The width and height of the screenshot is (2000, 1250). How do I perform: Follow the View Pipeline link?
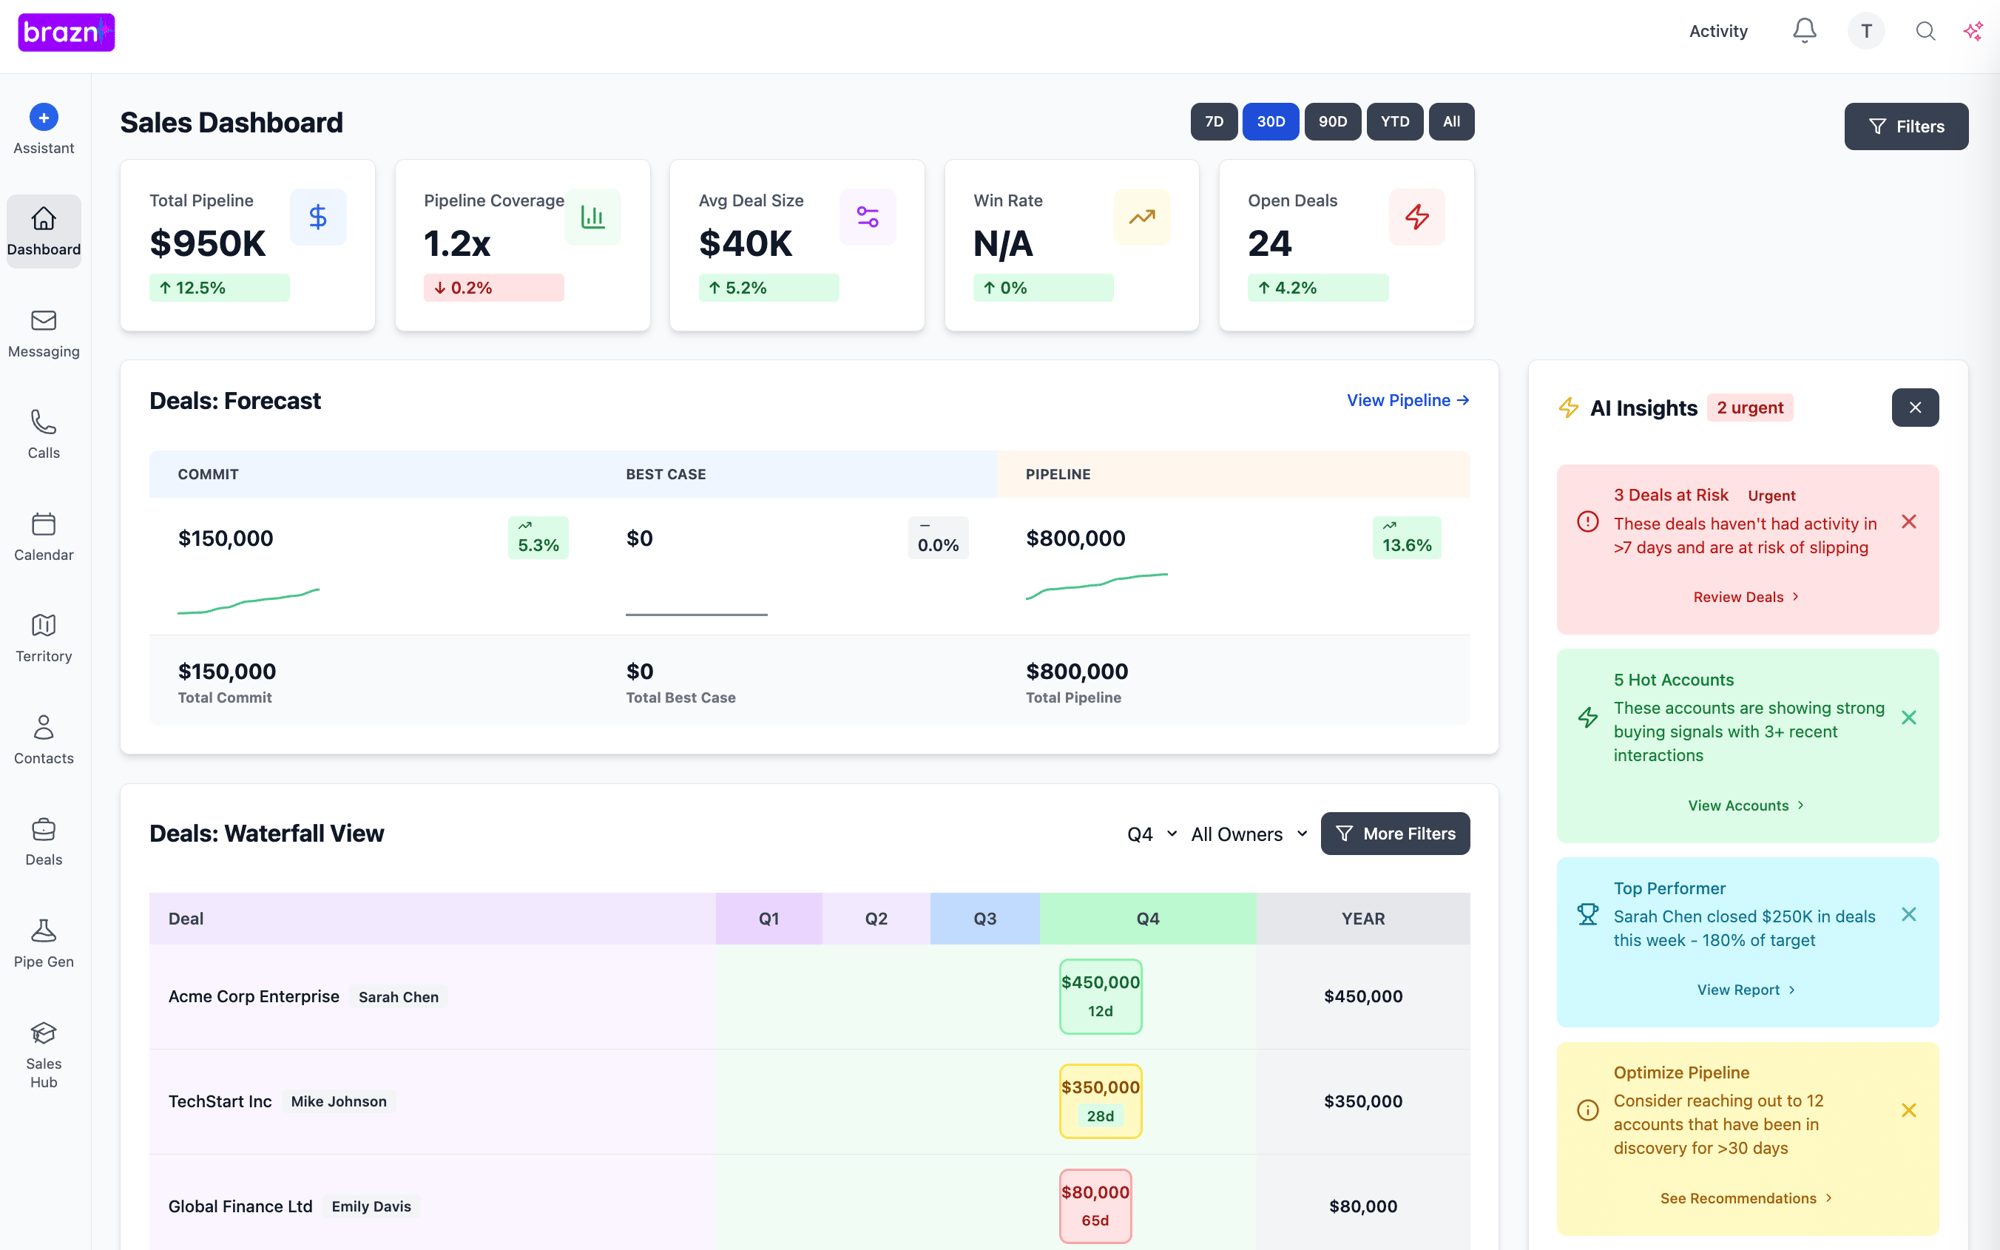tap(1408, 400)
